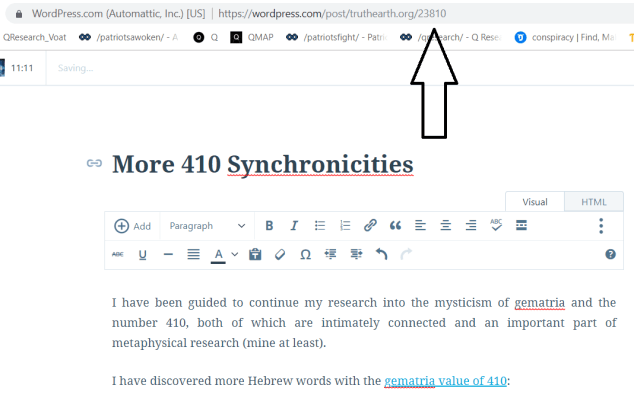Toggle italic text formatting
This screenshot has height=401, width=634.
(294, 226)
